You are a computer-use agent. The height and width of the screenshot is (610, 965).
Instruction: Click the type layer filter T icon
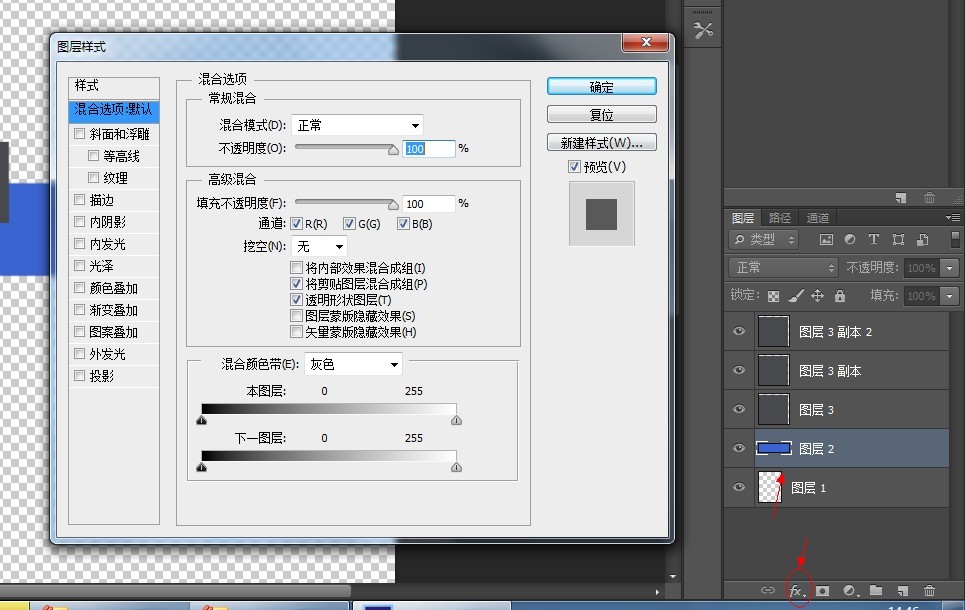tap(873, 239)
